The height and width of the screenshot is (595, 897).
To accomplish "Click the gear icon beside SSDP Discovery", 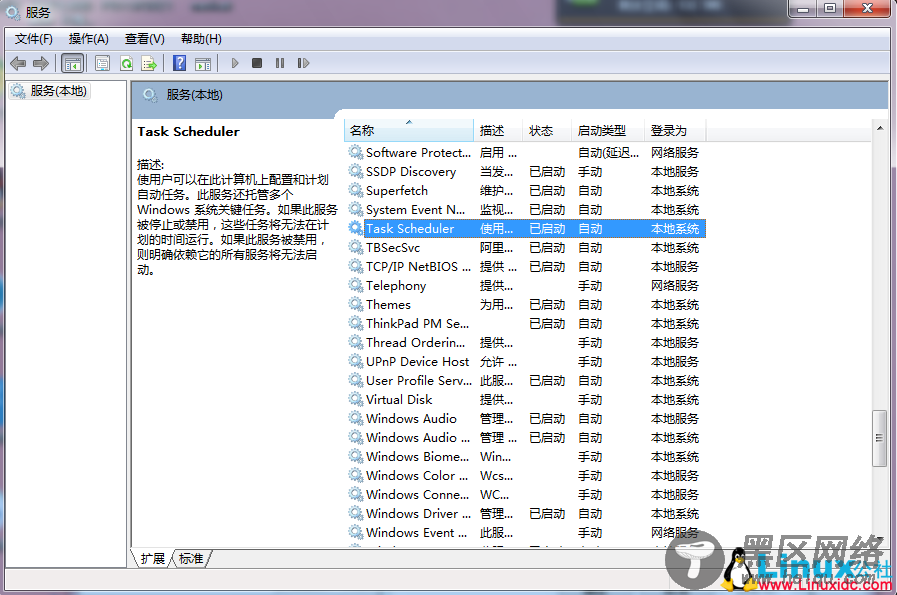I will (x=356, y=171).
